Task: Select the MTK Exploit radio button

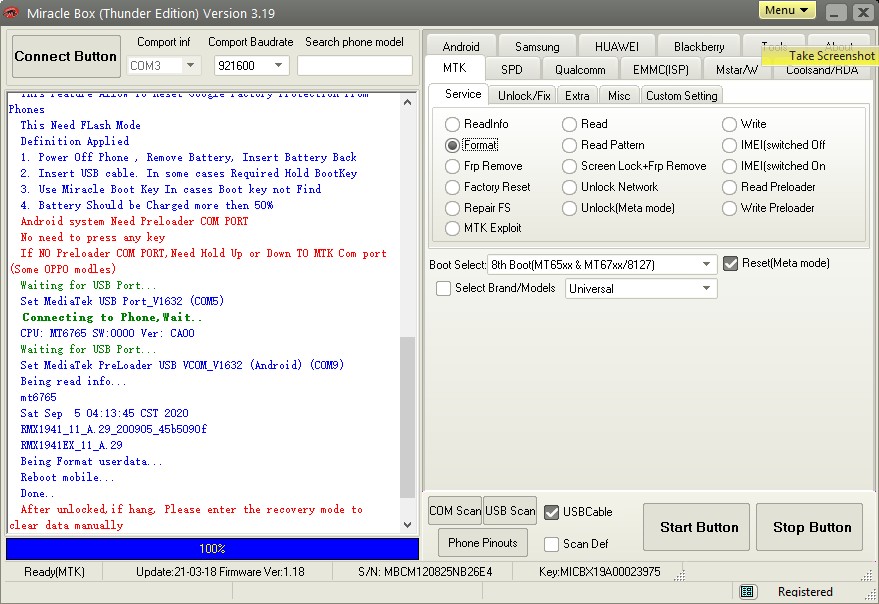Action: [x=452, y=228]
